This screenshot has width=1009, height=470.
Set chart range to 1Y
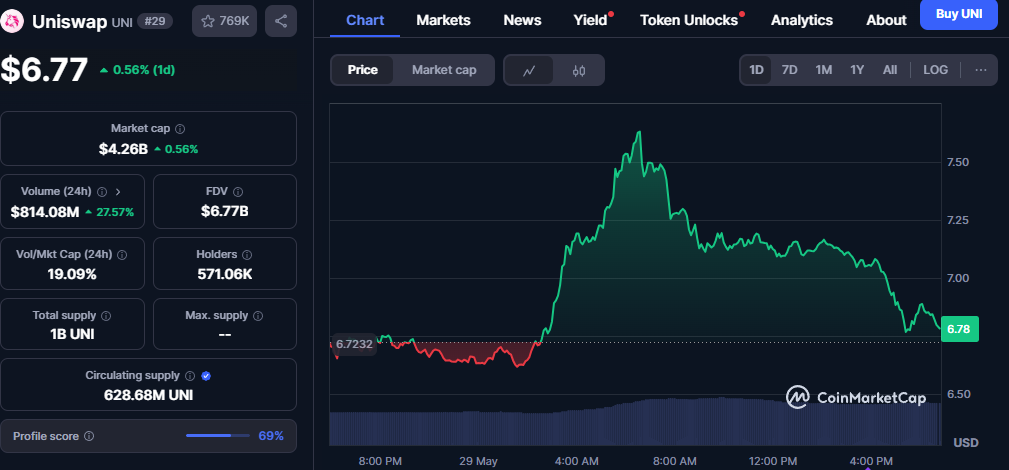(857, 70)
